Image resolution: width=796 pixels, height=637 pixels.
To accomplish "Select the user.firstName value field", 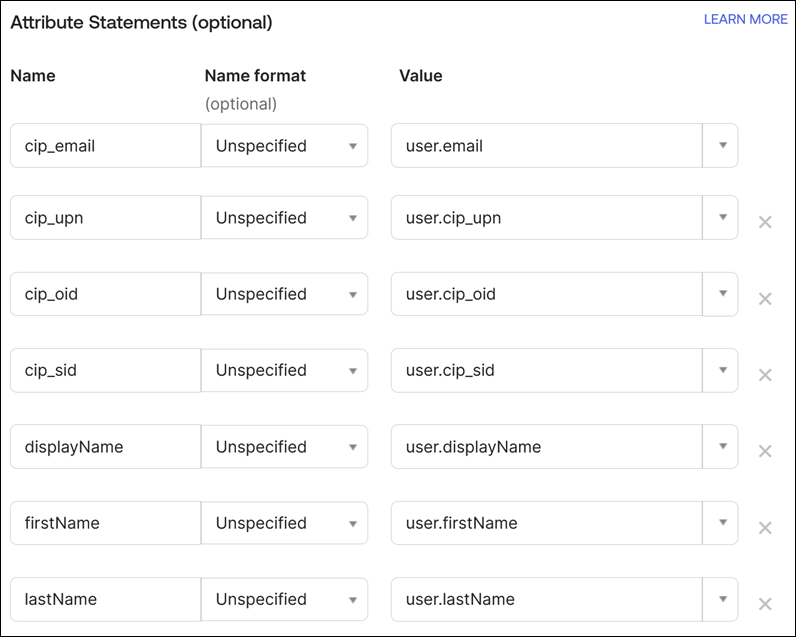I will click(547, 523).
